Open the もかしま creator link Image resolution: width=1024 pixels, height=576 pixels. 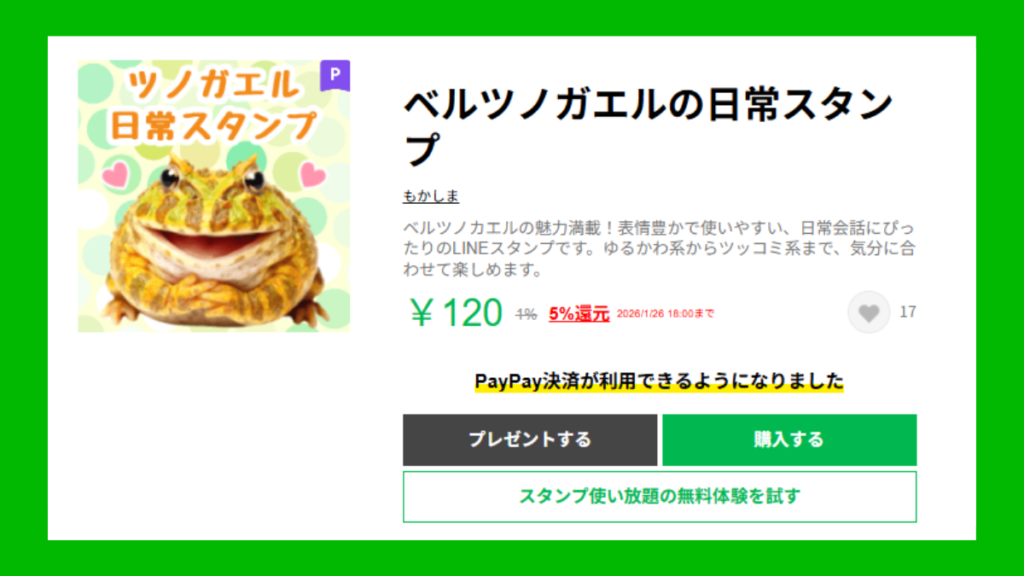[431, 196]
